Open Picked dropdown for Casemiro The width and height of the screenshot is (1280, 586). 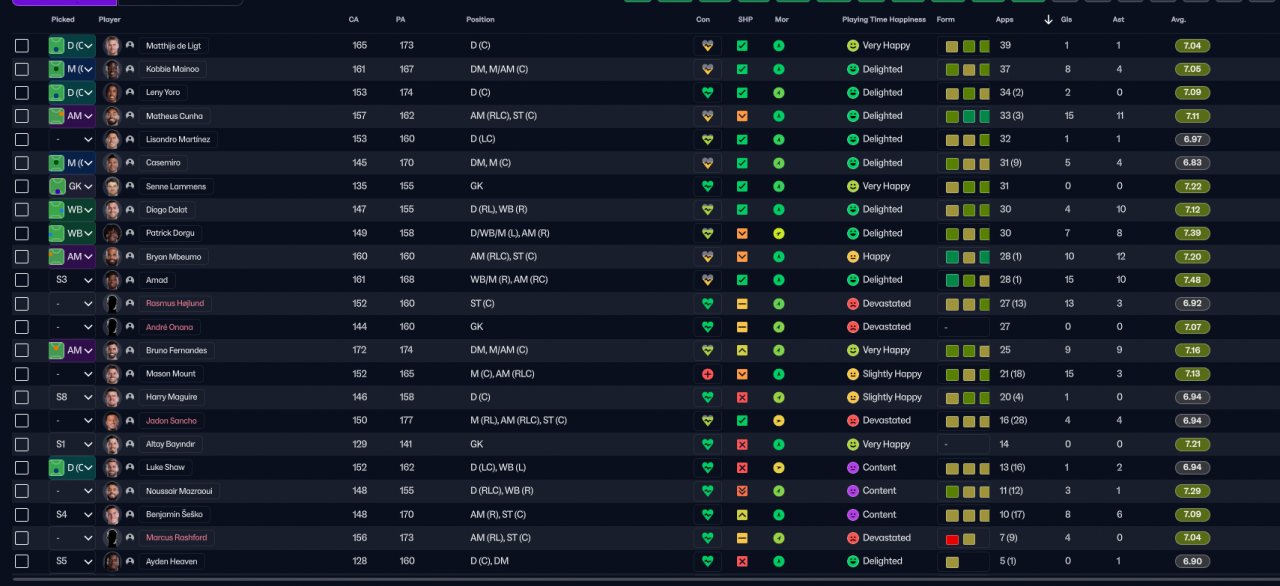(x=72, y=163)
